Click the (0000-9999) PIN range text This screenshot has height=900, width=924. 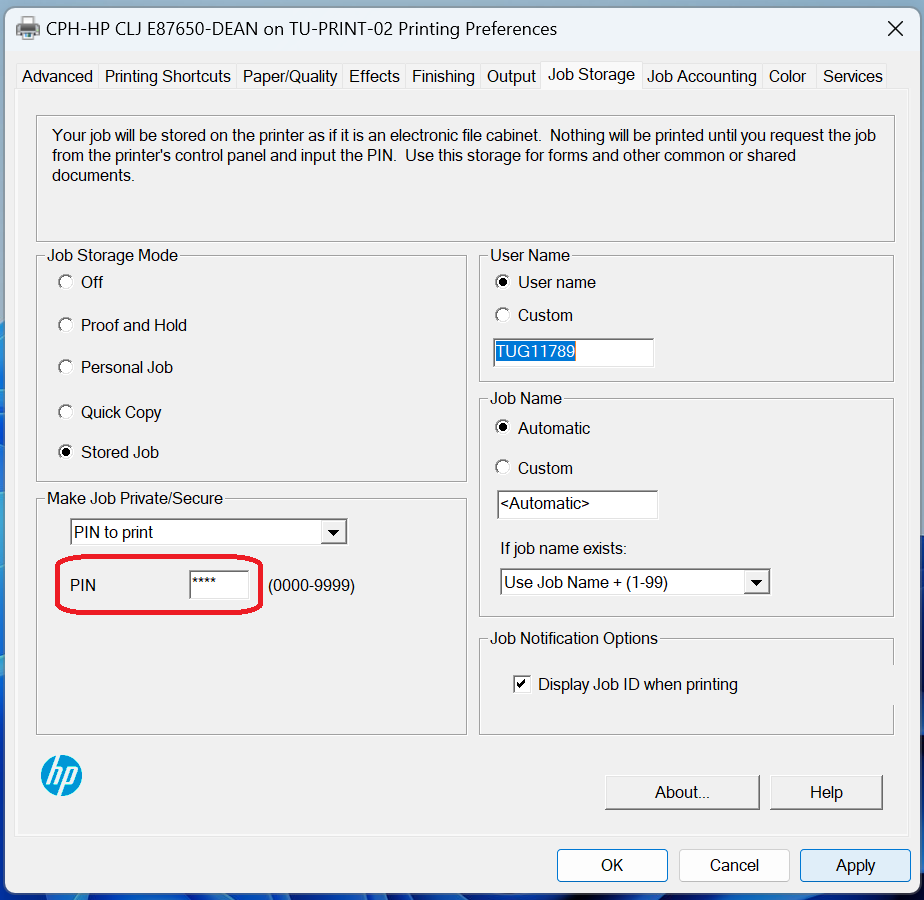[x=311, y=585]
